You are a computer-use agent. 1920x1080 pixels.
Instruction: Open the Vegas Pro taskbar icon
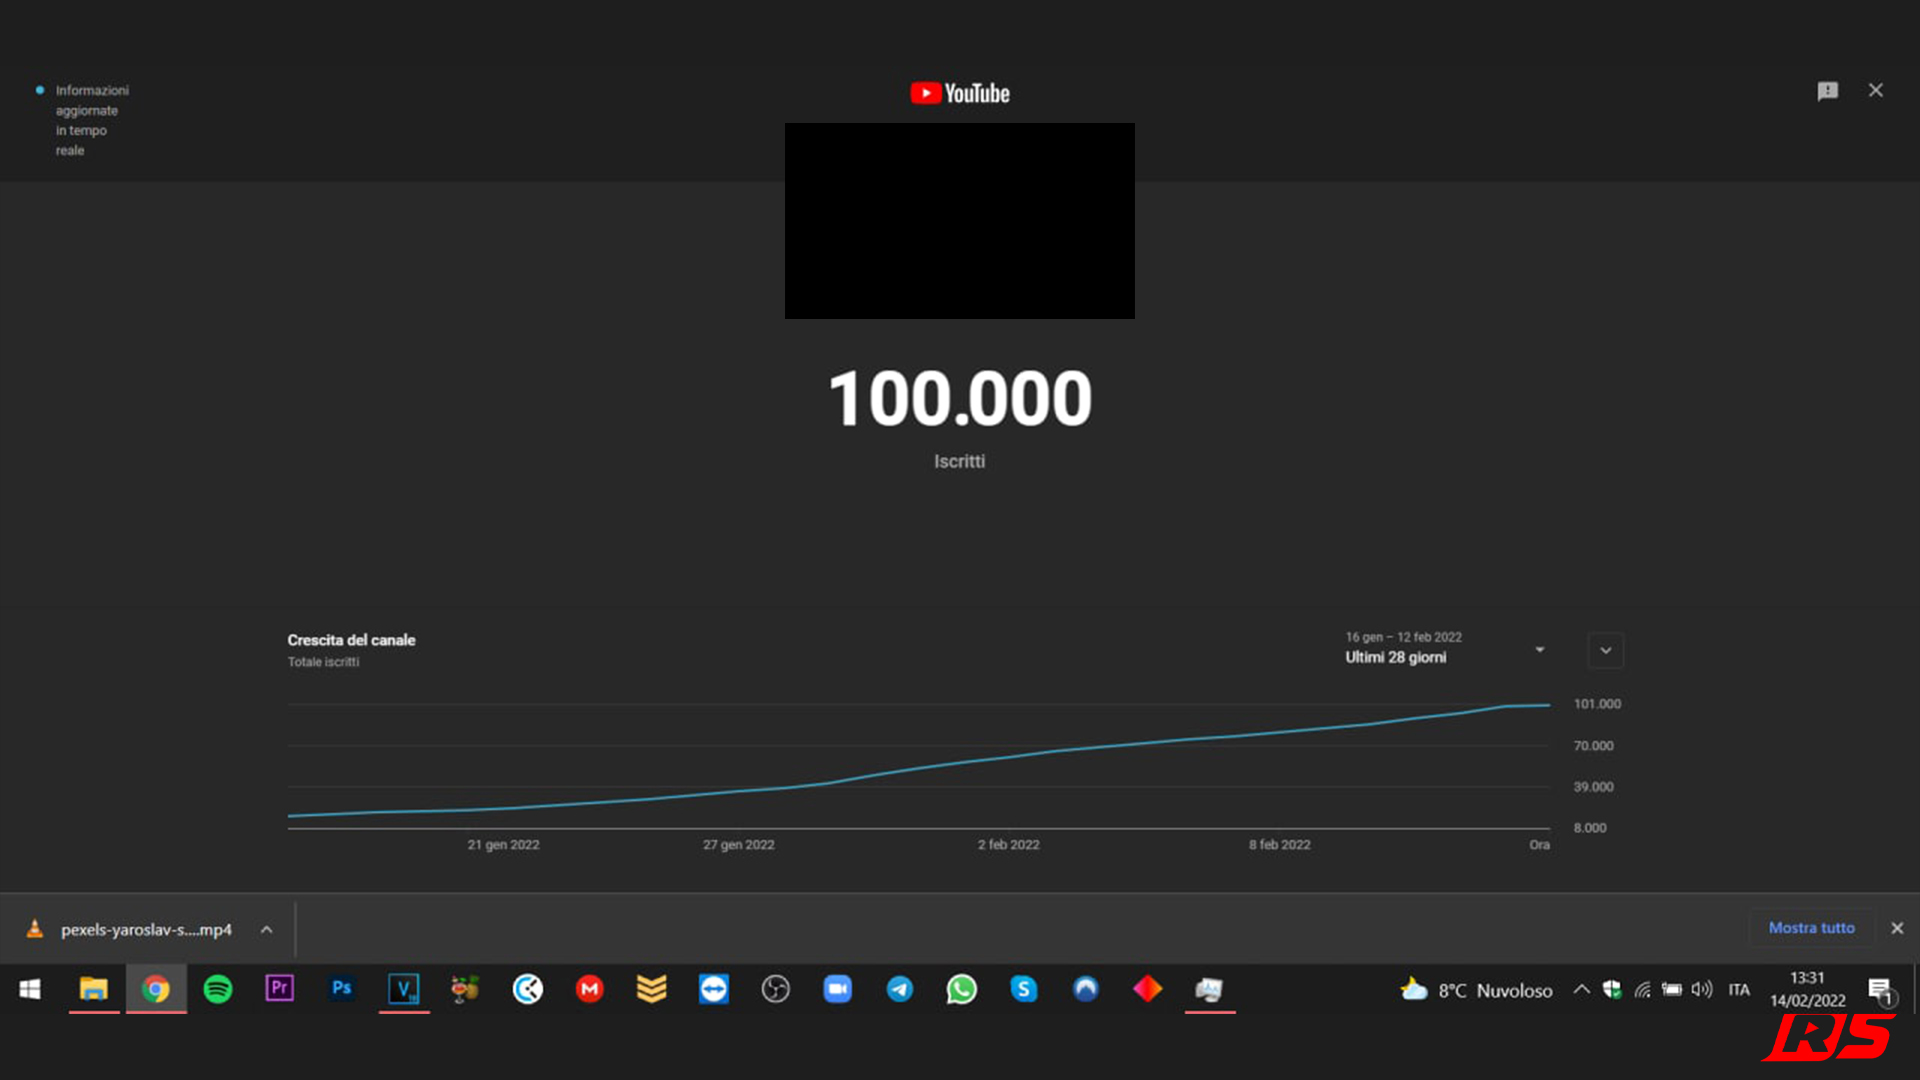[404, 989]
